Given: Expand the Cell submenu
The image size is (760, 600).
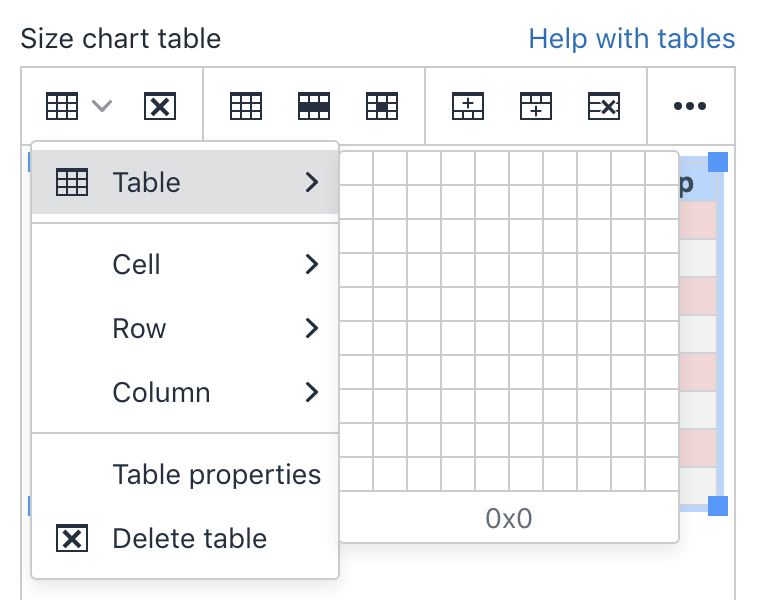Looking at the screenshot, I should [x=185, y=264].
